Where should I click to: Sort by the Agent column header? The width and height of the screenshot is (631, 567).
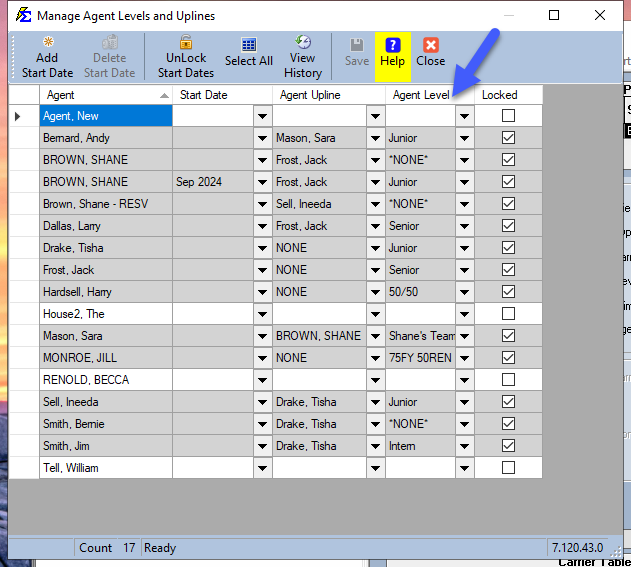click(106, 95)
